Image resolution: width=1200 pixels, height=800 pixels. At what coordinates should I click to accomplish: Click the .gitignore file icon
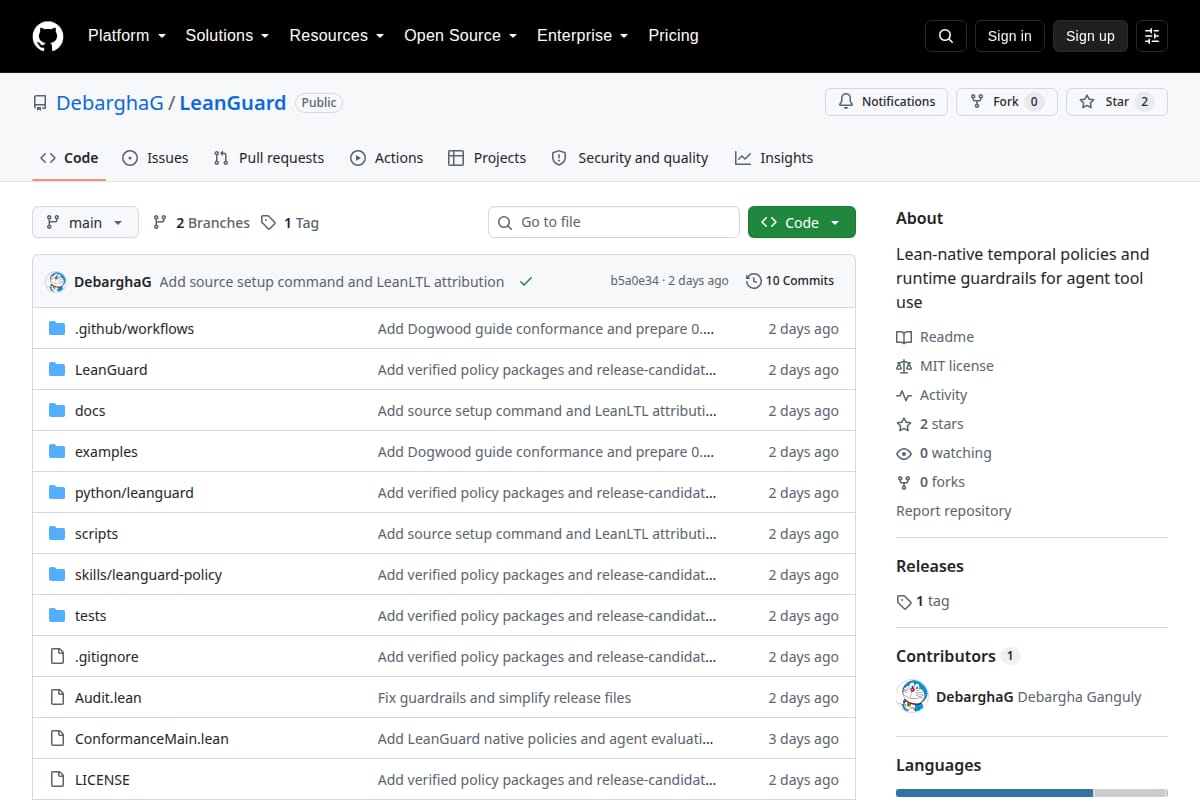pos(57,657)
